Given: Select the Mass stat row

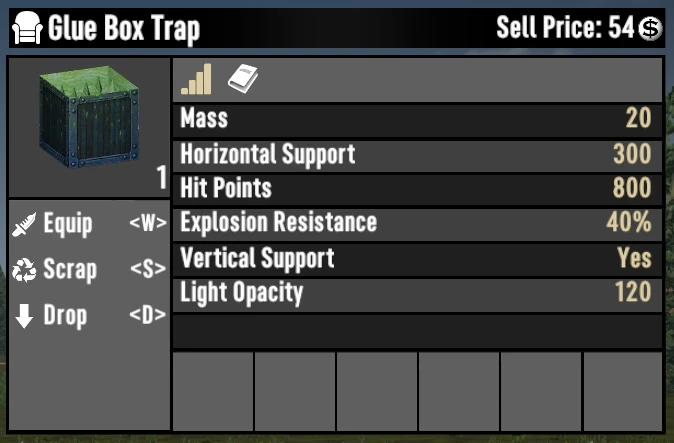Looking at the screenshot, I should coord(417,120).
